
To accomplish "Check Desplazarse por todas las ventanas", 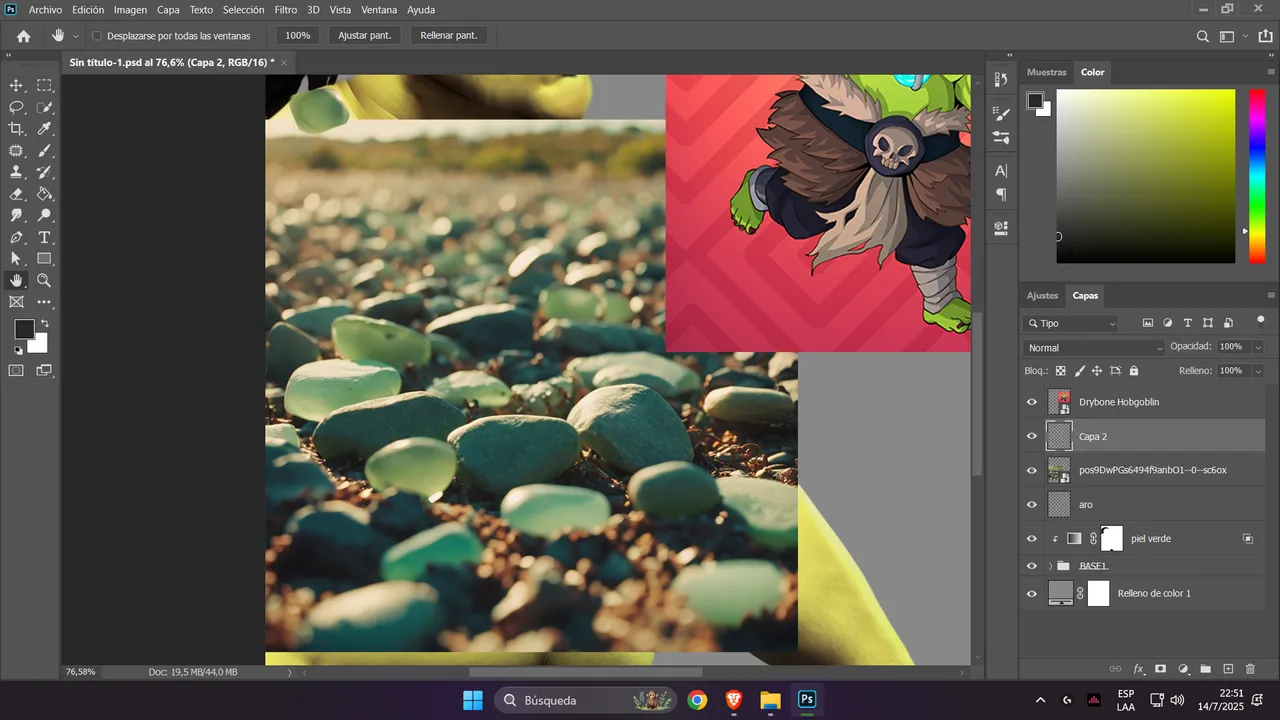I will 97,36.
